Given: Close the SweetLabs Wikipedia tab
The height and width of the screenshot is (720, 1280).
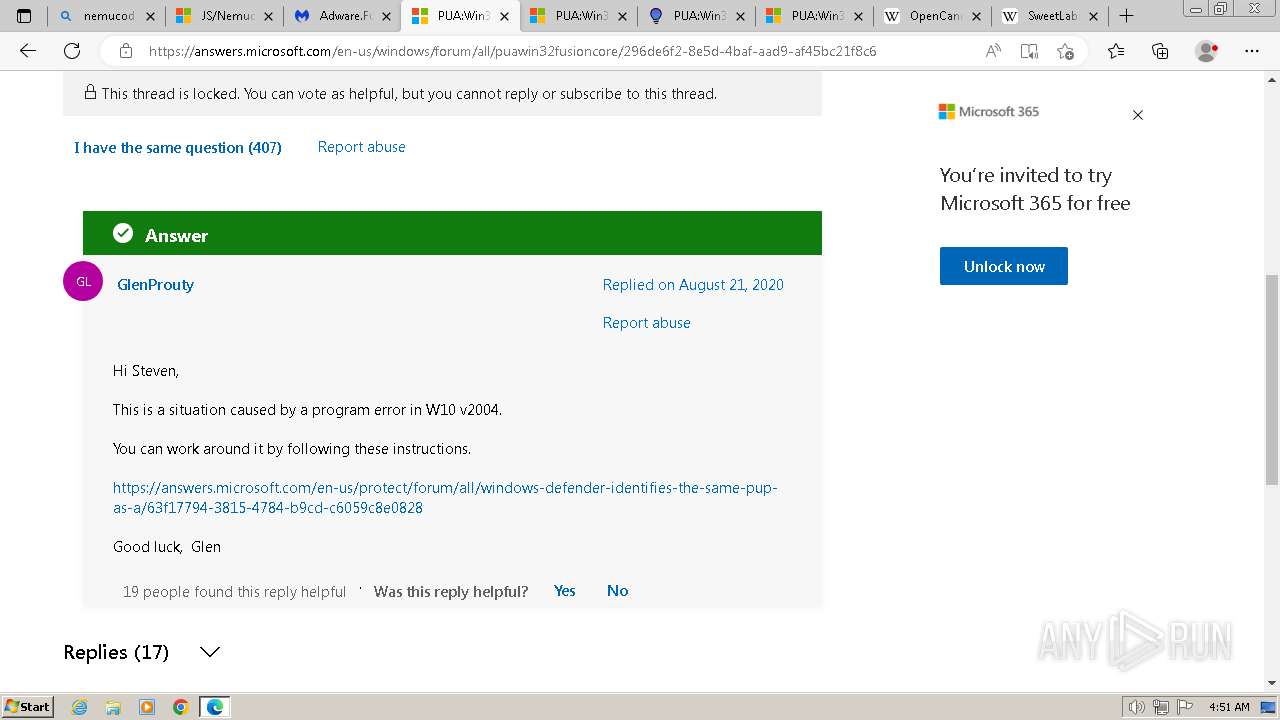Looking at the screenshot, I should click(1093, 16).
